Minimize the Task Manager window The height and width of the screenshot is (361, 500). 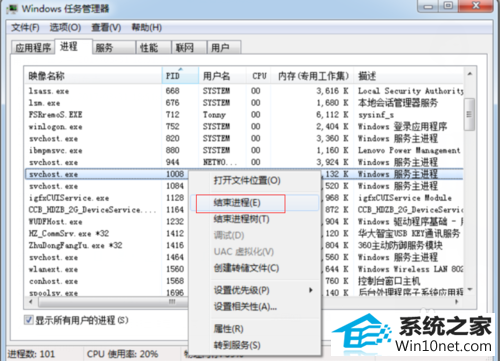(x=429, y=6)
